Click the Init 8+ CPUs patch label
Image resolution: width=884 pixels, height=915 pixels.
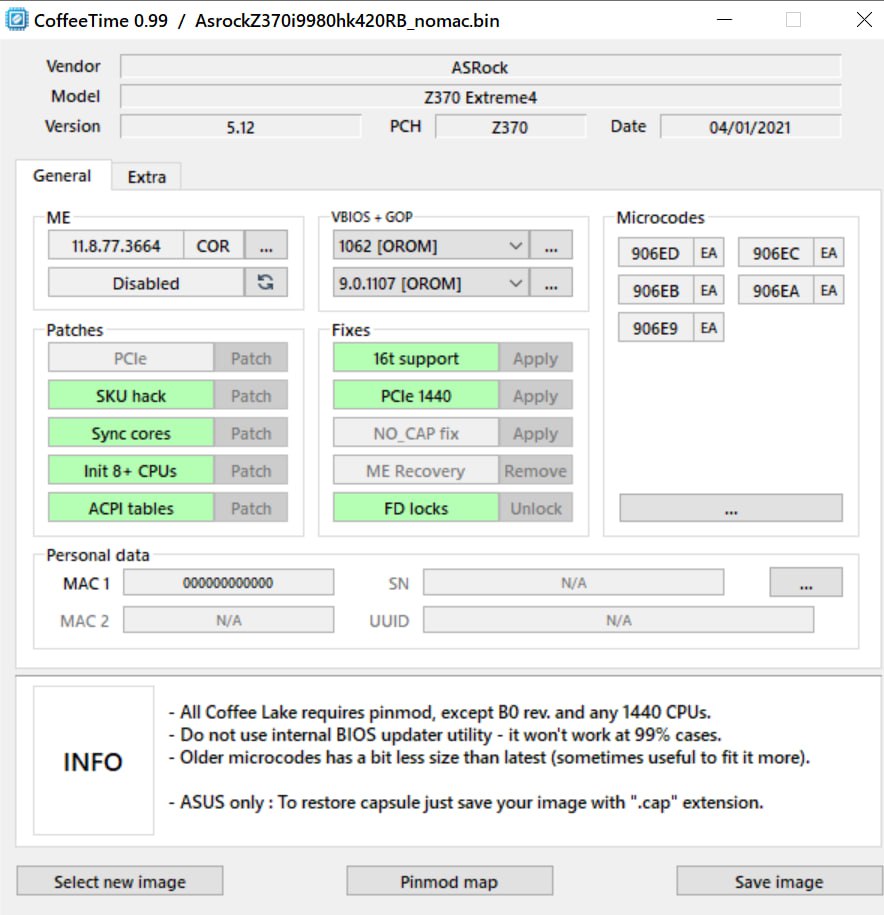pyautogui.click(x=131, y=470)
